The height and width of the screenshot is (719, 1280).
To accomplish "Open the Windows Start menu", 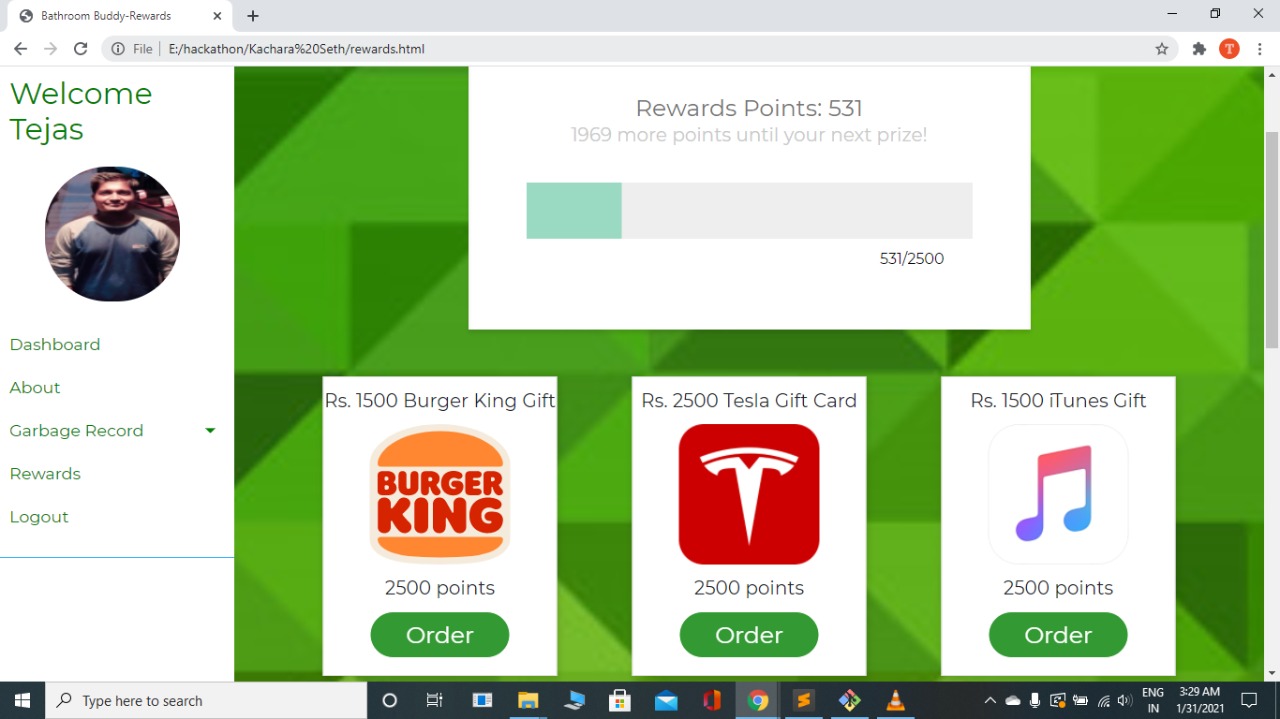I will click(22, 700).
